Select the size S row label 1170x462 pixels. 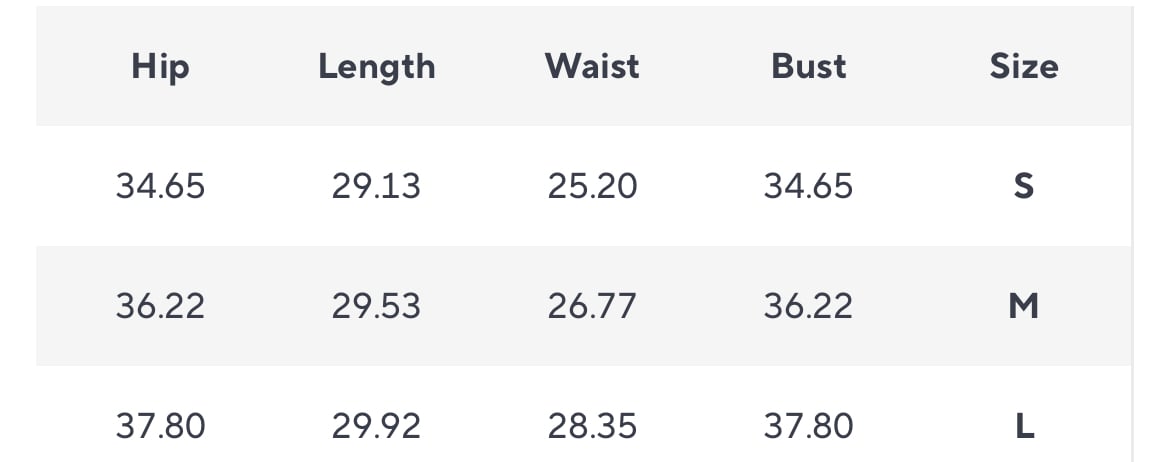[x=1024, y=186]
